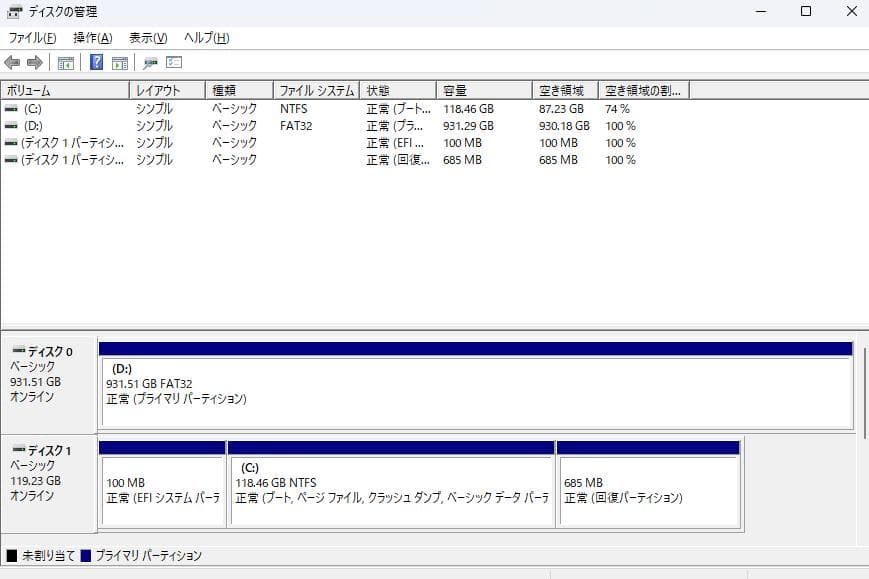Click the forward navigation arrow
Screen dimensions: 869x579
33,62
